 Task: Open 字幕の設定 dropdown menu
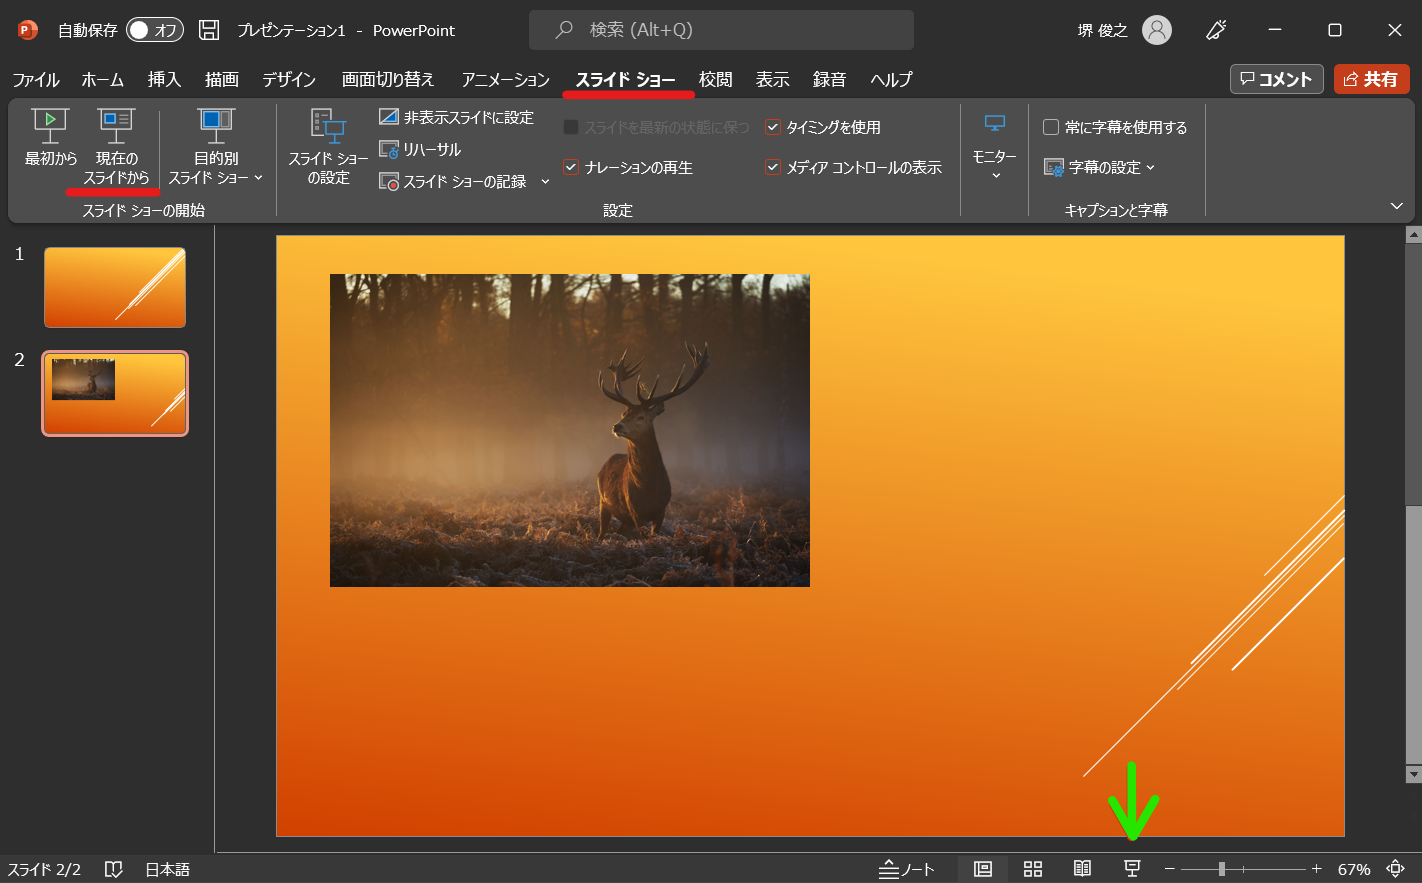coord(1099,167)
